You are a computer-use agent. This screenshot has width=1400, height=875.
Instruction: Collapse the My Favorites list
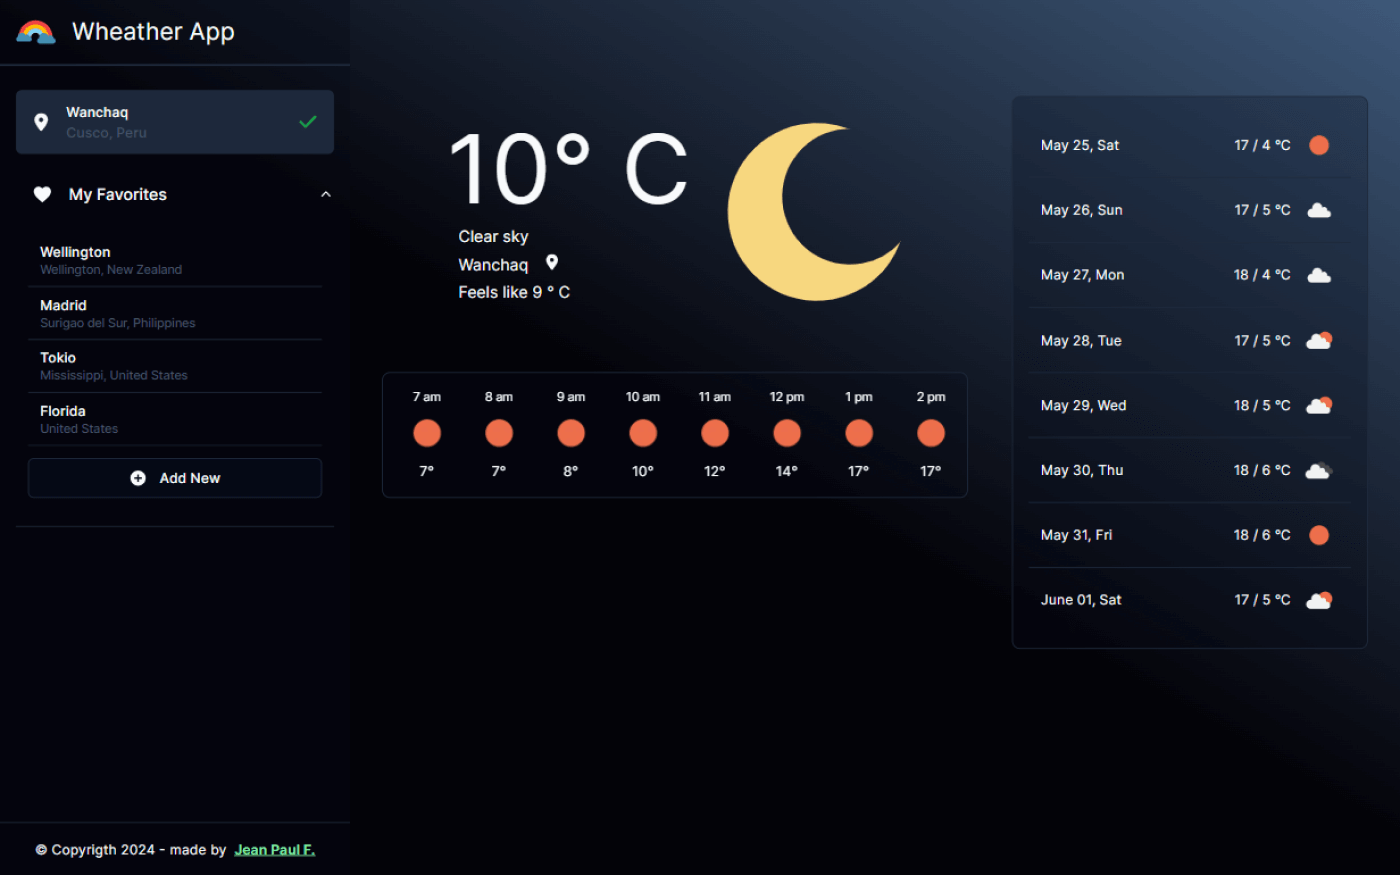(325, 194)
